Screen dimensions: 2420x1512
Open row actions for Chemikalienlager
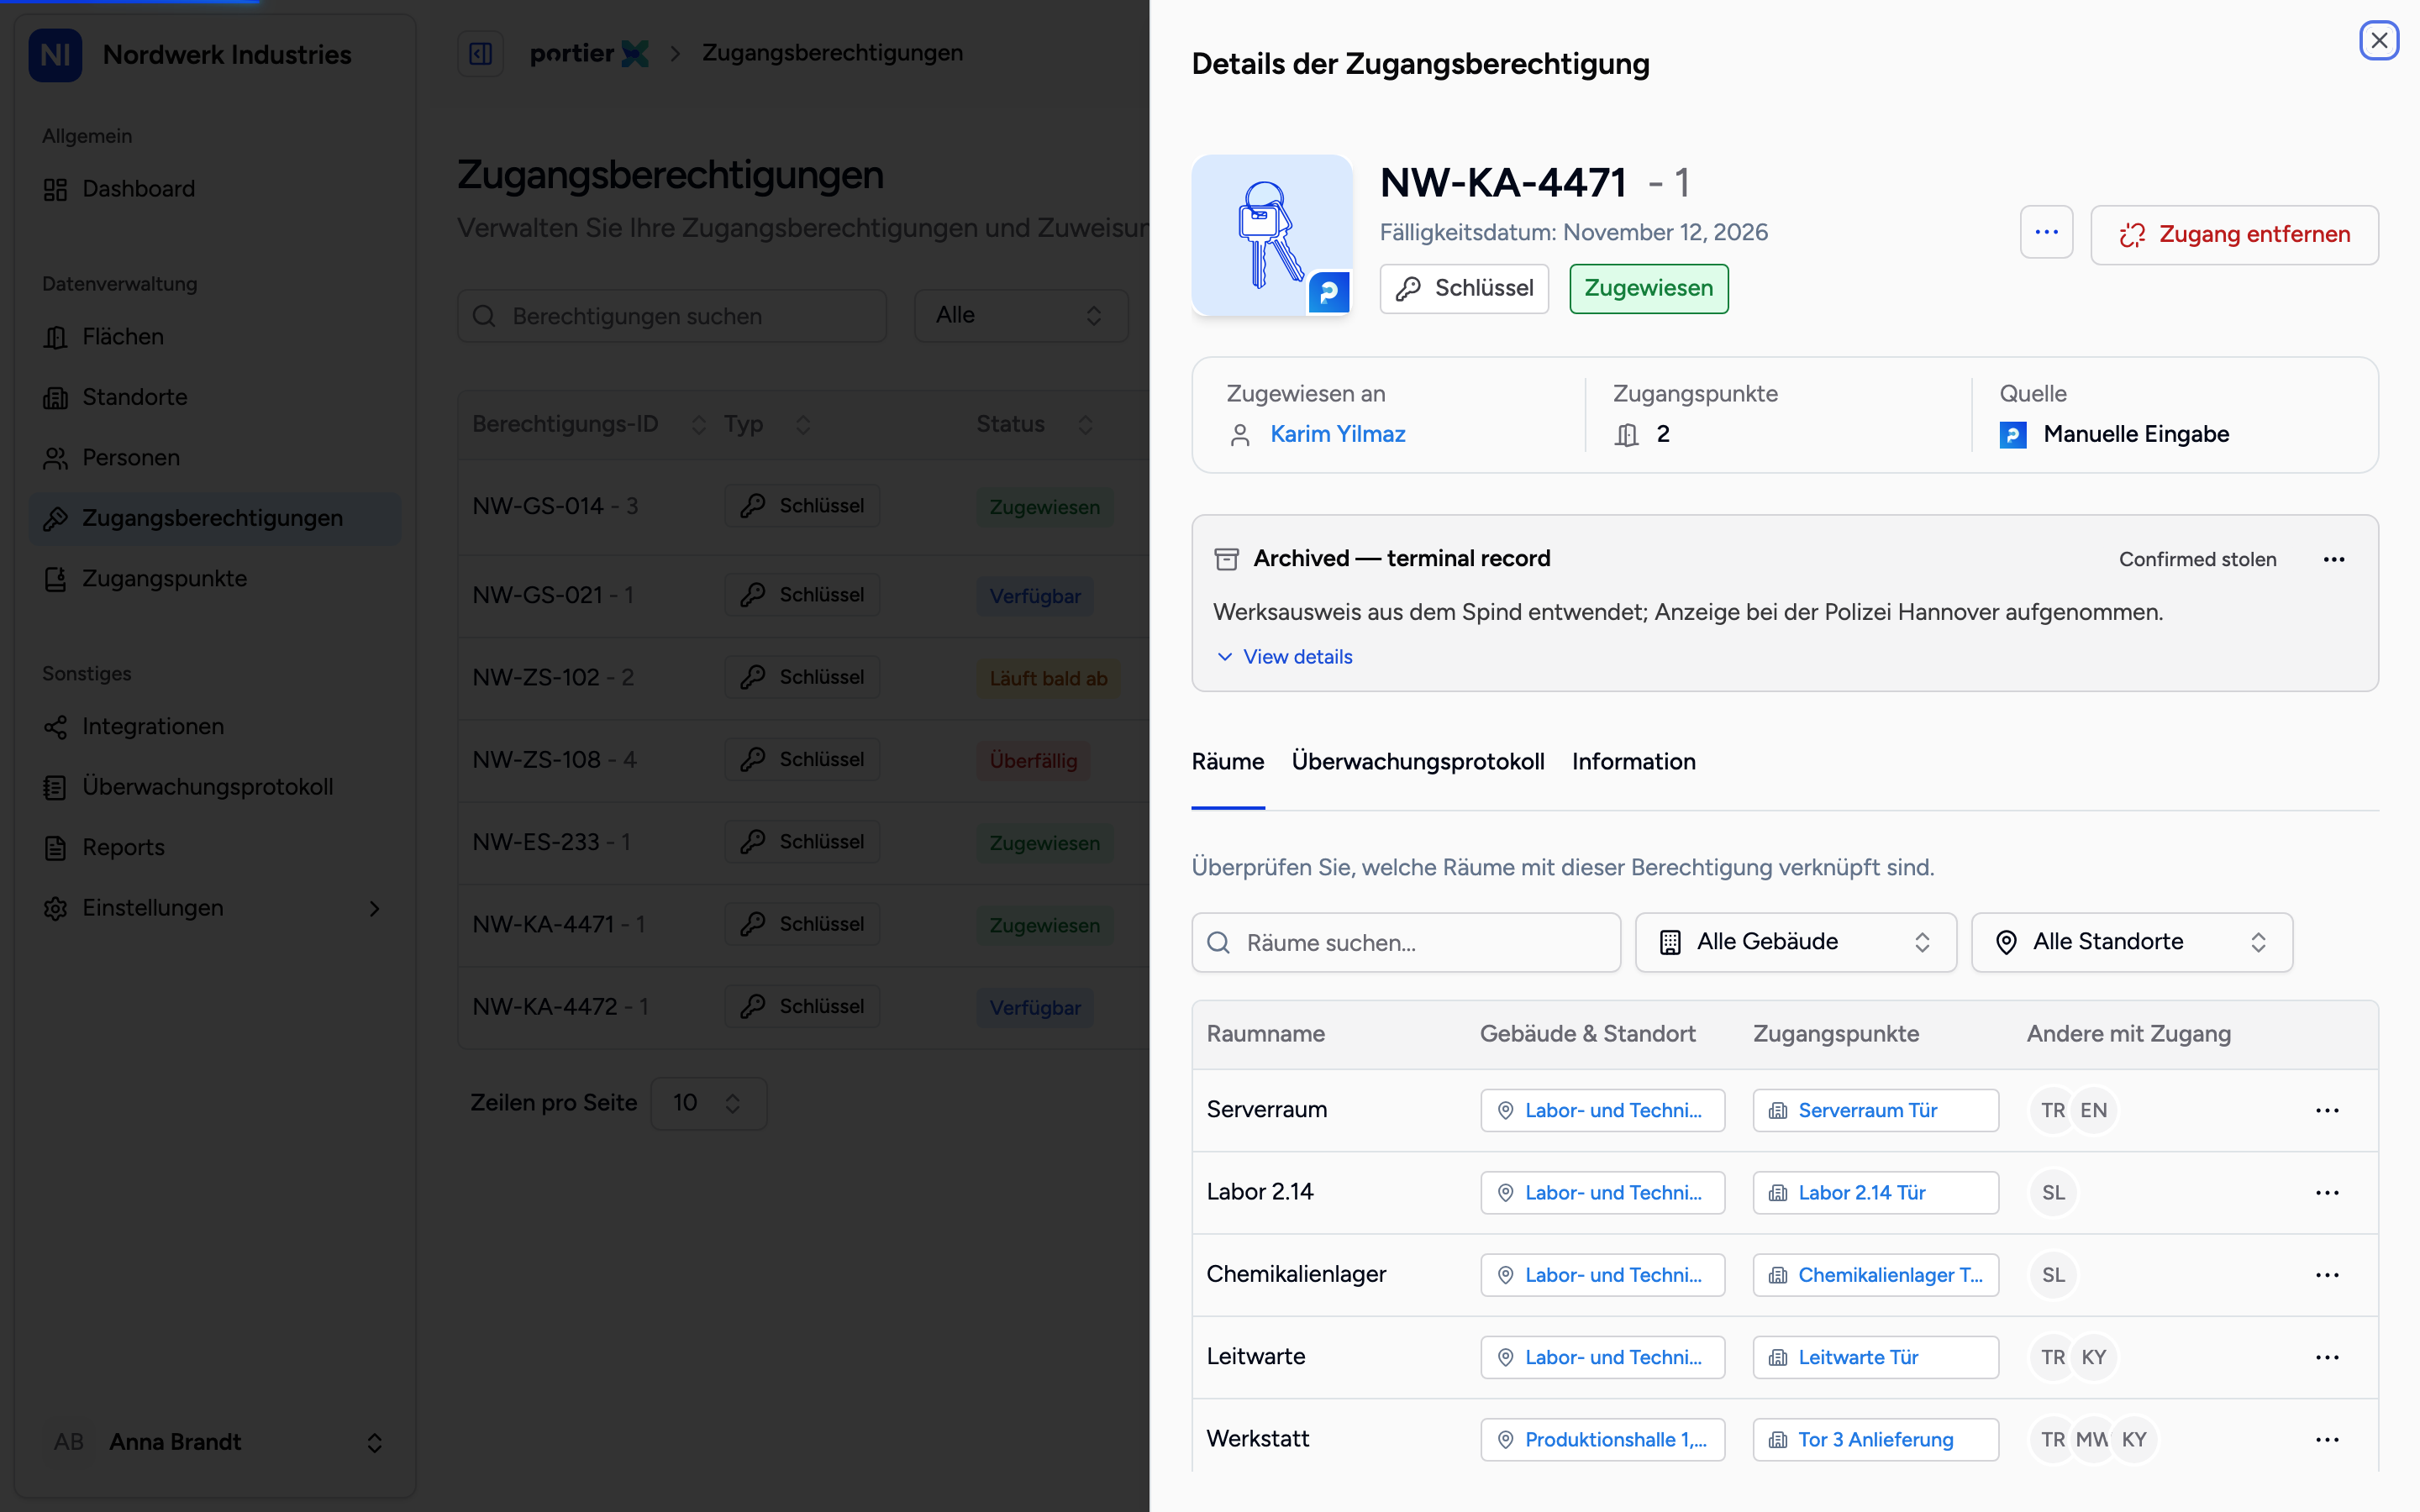(x=2327, y=1275)
